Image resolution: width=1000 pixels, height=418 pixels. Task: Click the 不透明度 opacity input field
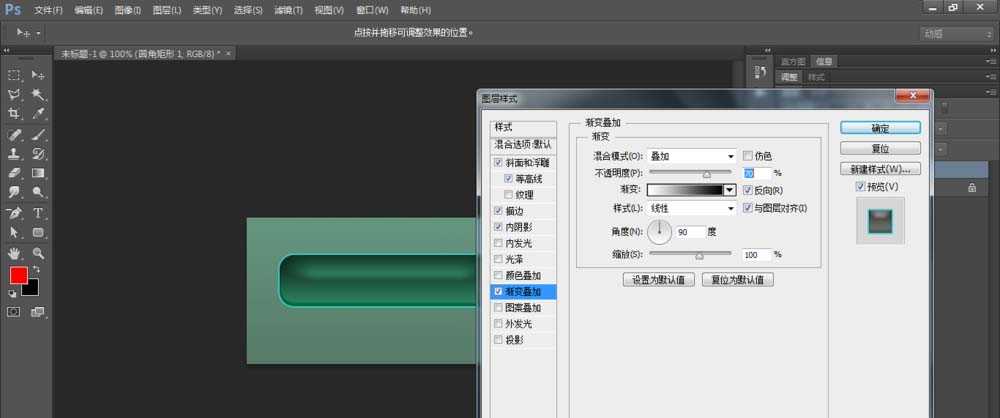[755, 173]
